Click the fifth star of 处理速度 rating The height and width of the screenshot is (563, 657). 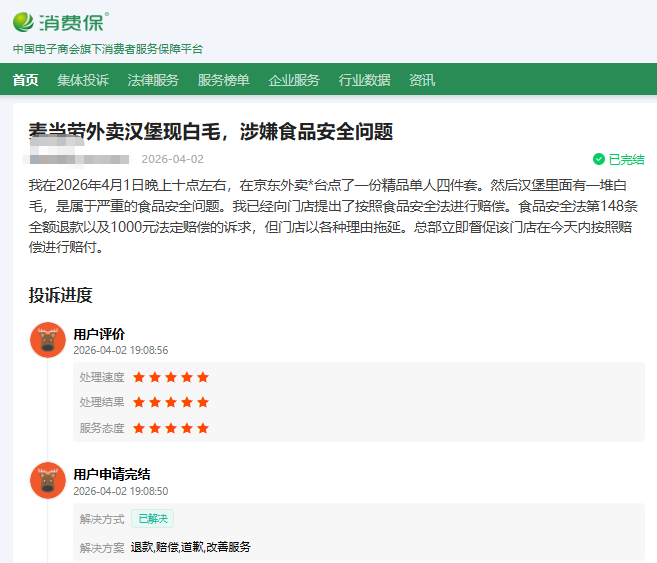tap(203, 377)
